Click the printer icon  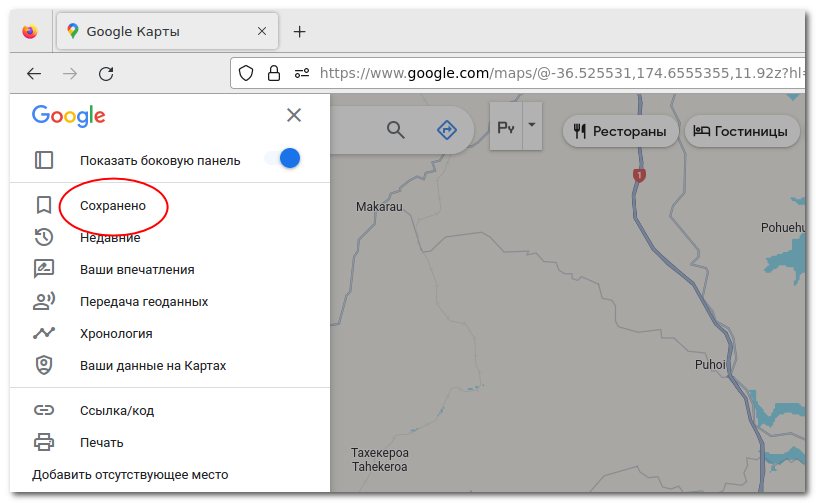click(44, 442)
